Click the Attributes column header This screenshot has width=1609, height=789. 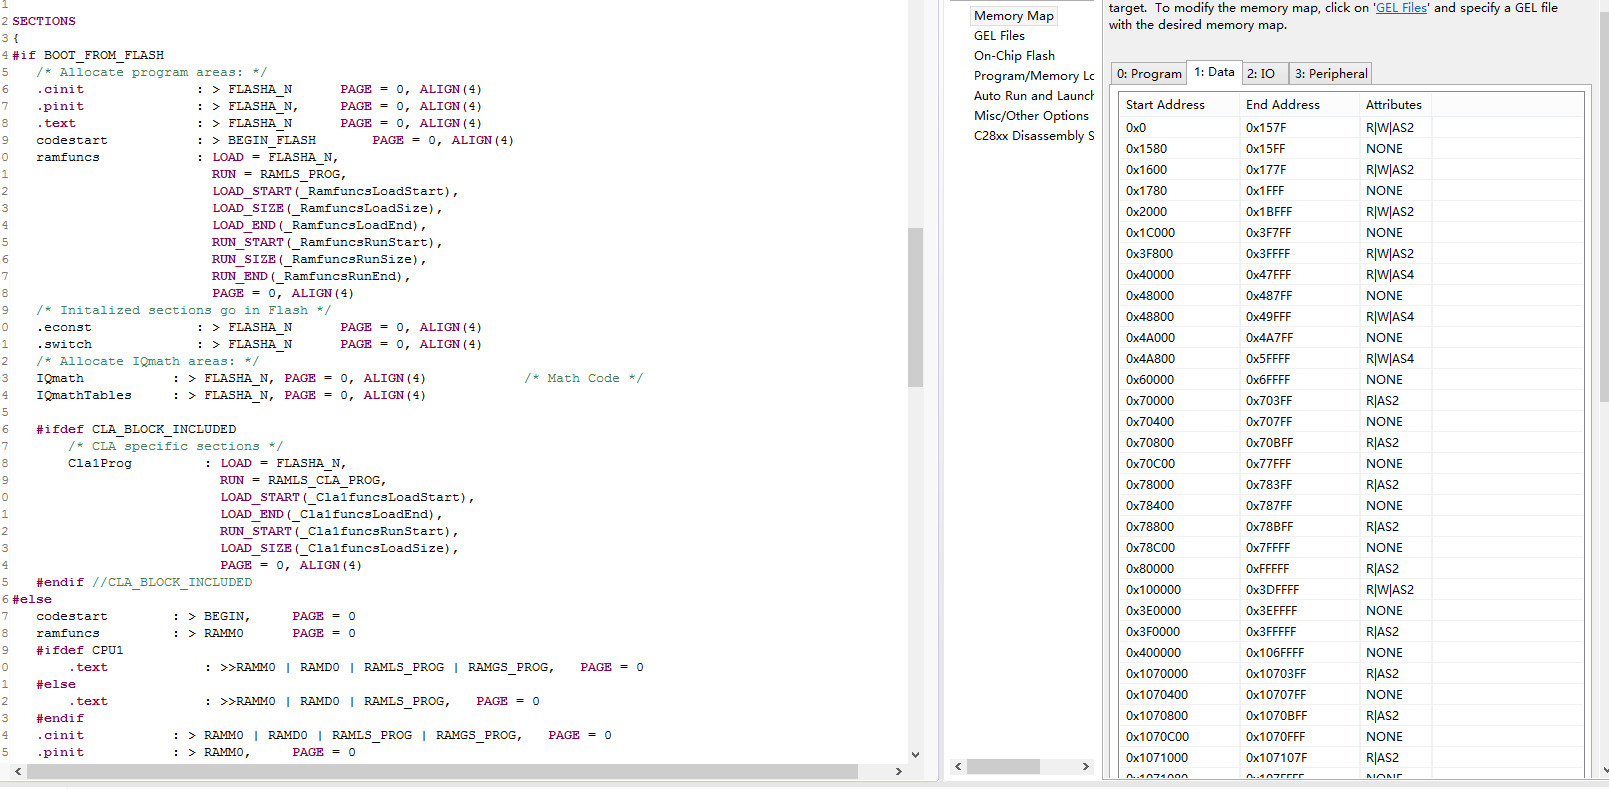pyautogui.click(x=1393, y=105)
